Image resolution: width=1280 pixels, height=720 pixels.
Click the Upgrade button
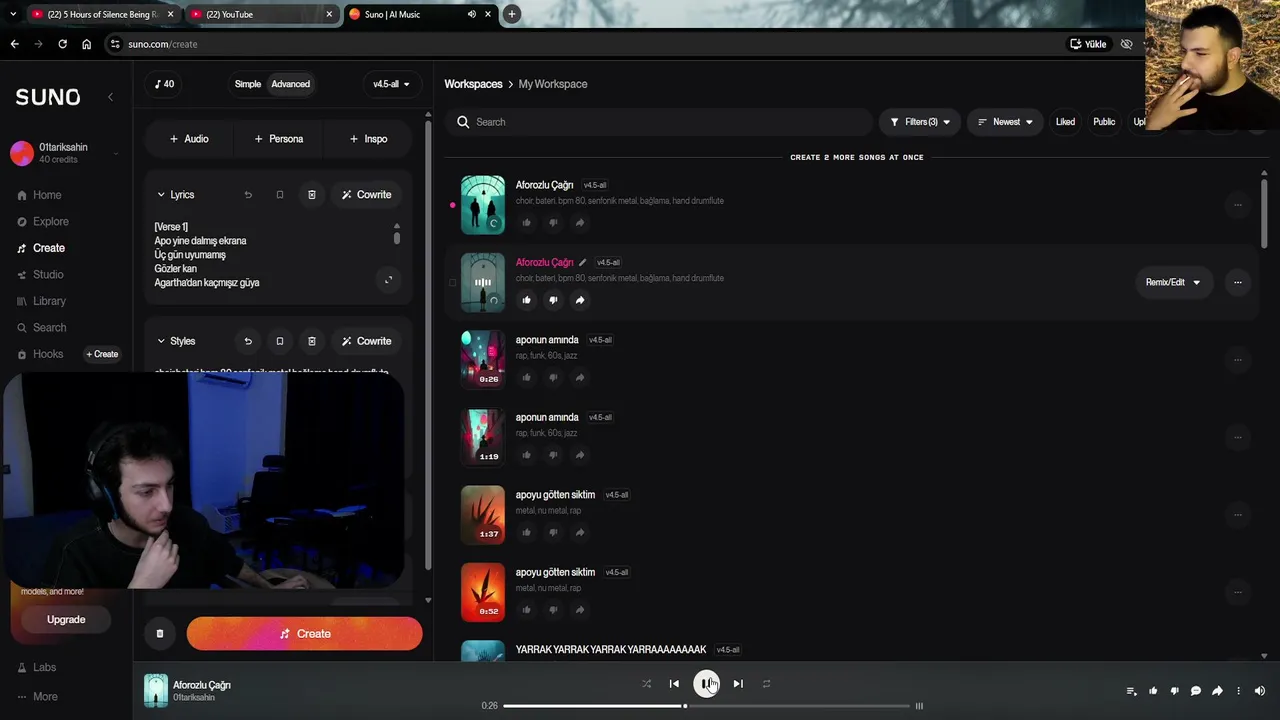[66, 619]
